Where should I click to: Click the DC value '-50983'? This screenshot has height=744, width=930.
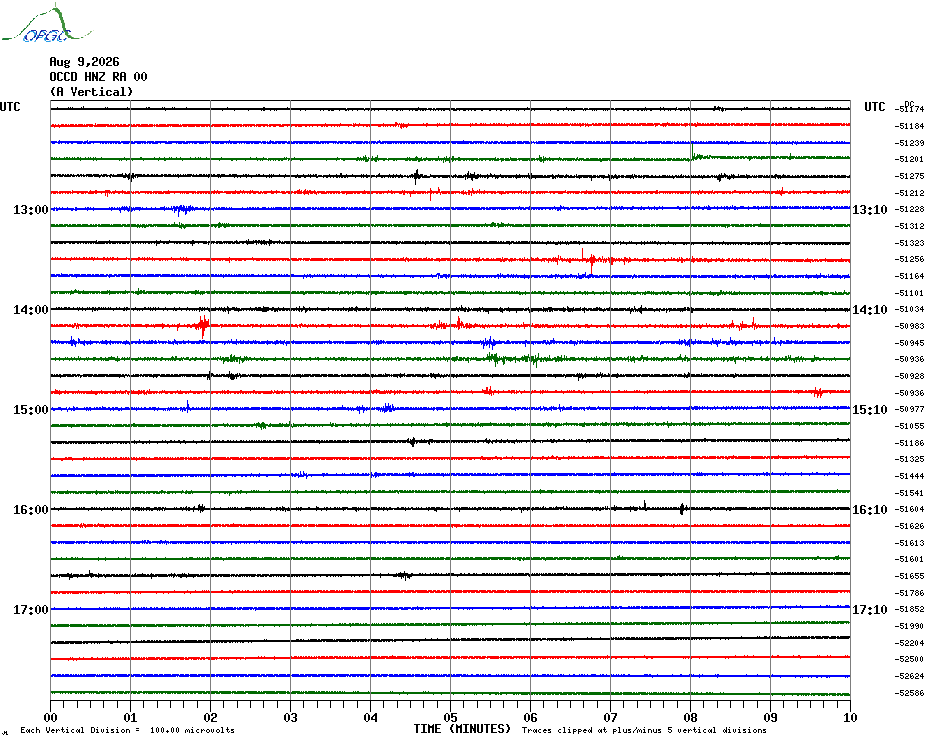[910, 326]
